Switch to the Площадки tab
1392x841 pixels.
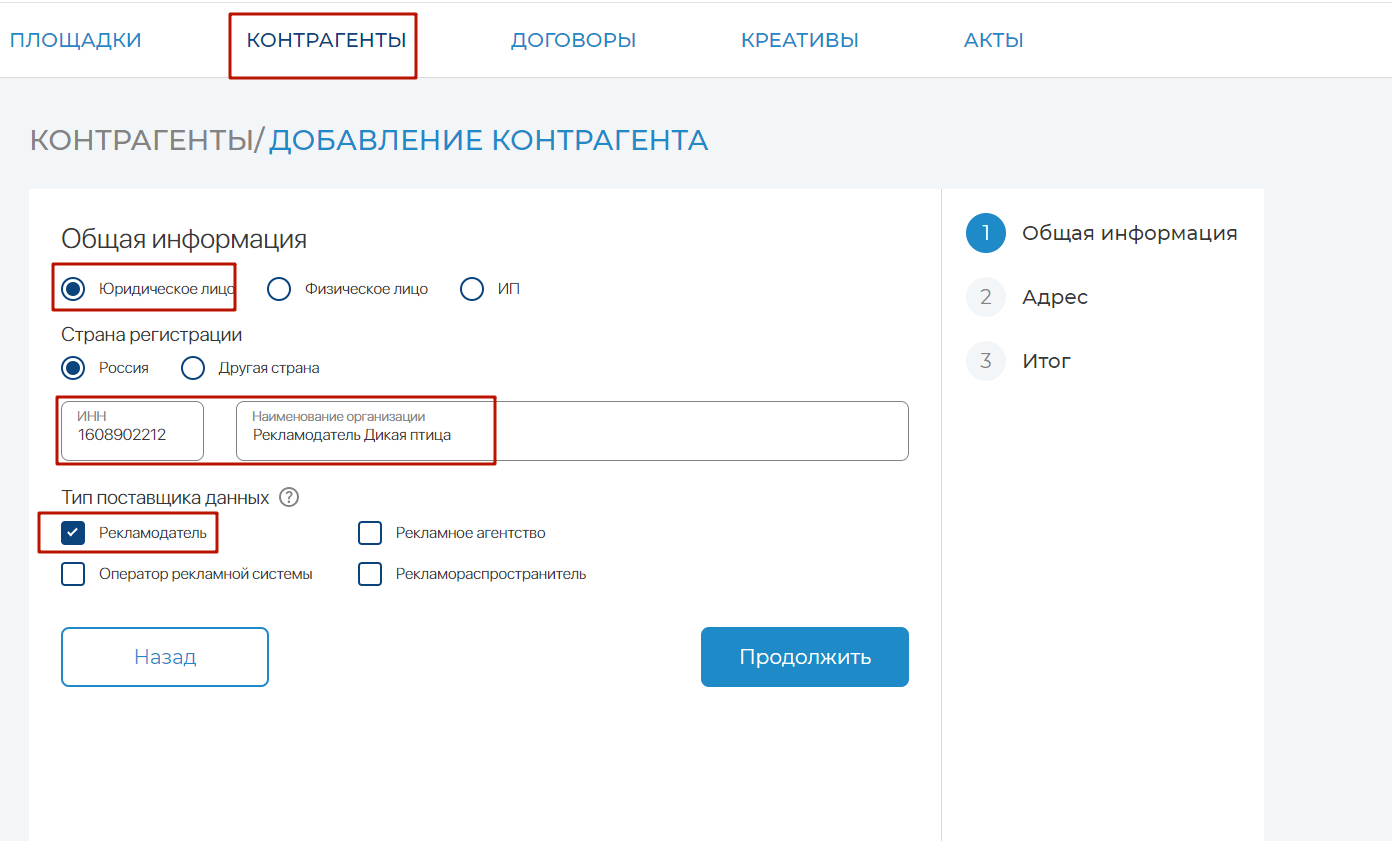click(76, 41)
